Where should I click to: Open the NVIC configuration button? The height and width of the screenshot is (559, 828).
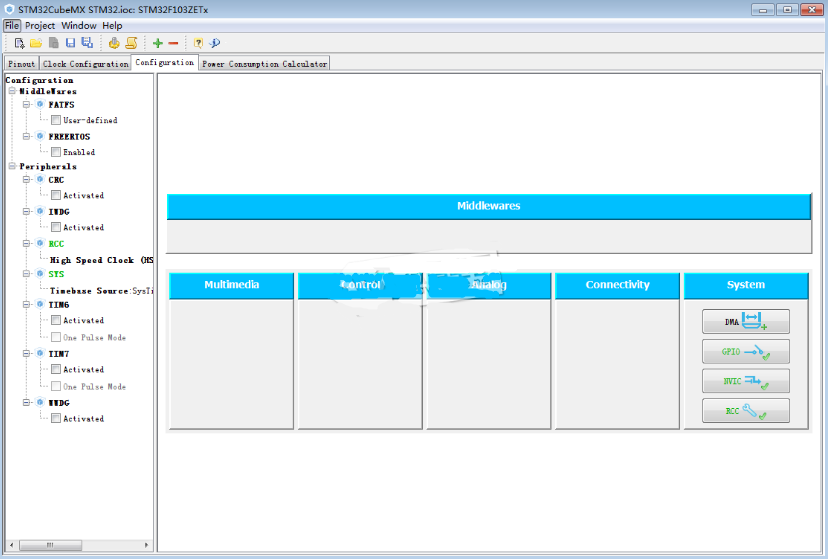point(746,381)
